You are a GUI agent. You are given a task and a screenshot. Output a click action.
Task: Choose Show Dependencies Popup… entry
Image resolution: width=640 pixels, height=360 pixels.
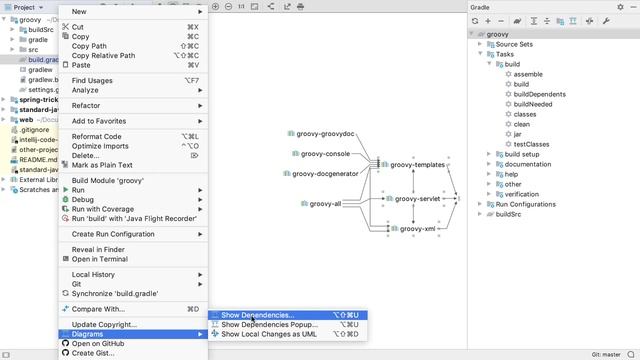point(288,324)
